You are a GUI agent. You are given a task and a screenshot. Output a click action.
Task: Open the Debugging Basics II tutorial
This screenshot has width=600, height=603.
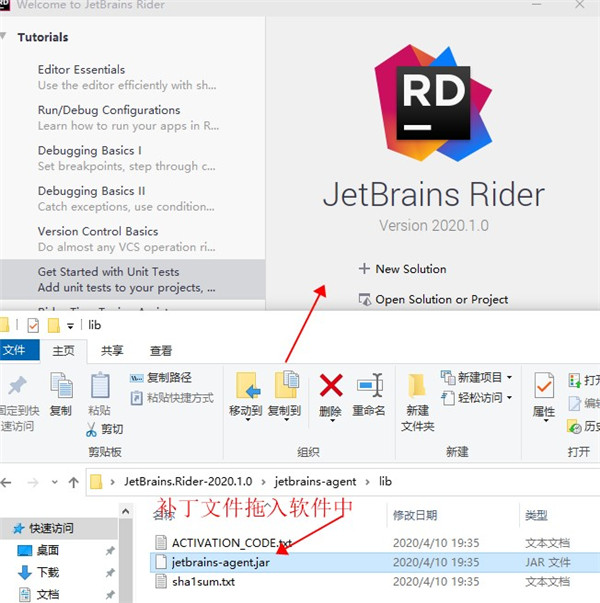(126, 198)
